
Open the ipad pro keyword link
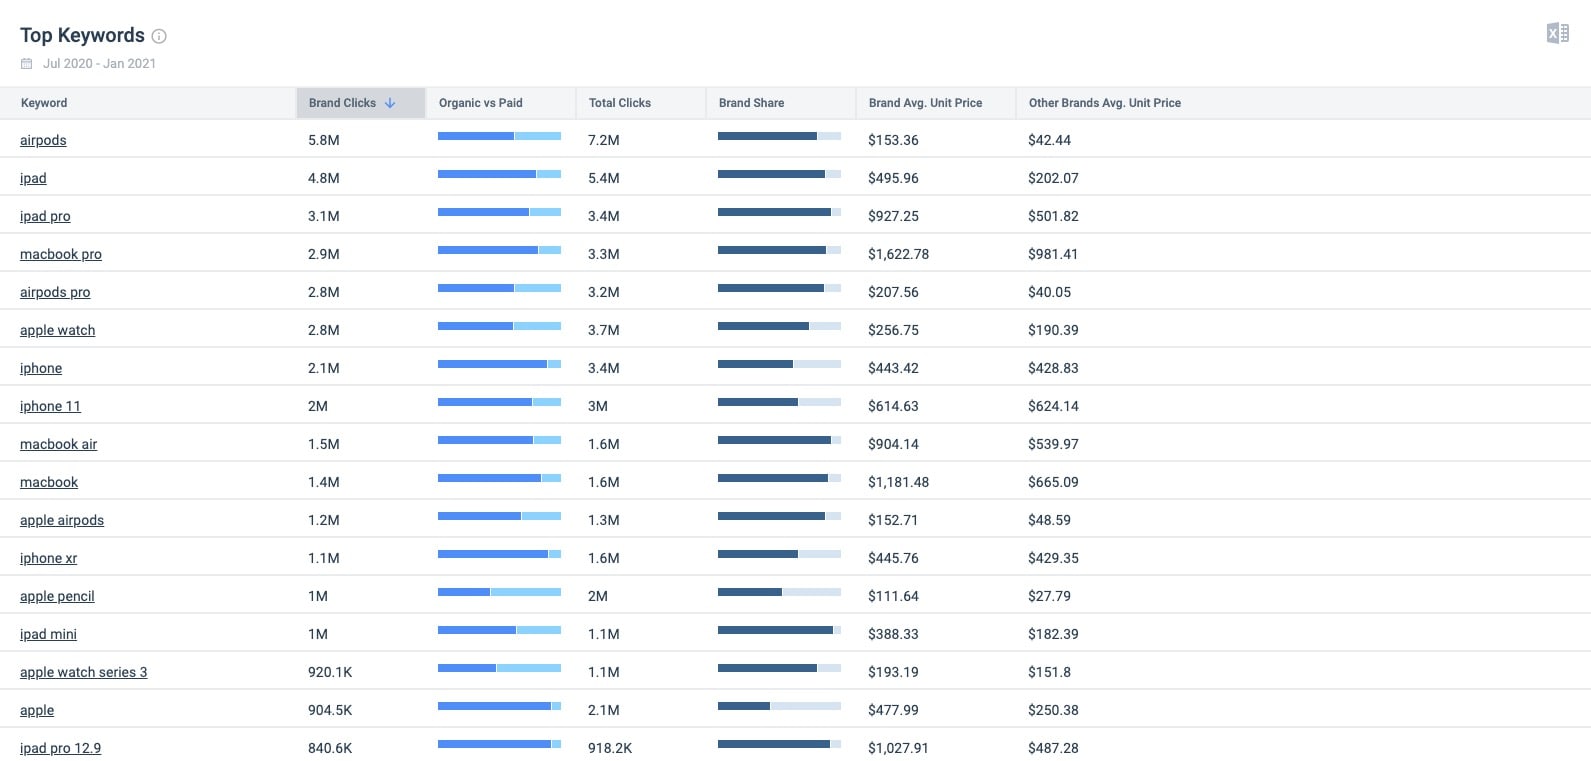45,216
